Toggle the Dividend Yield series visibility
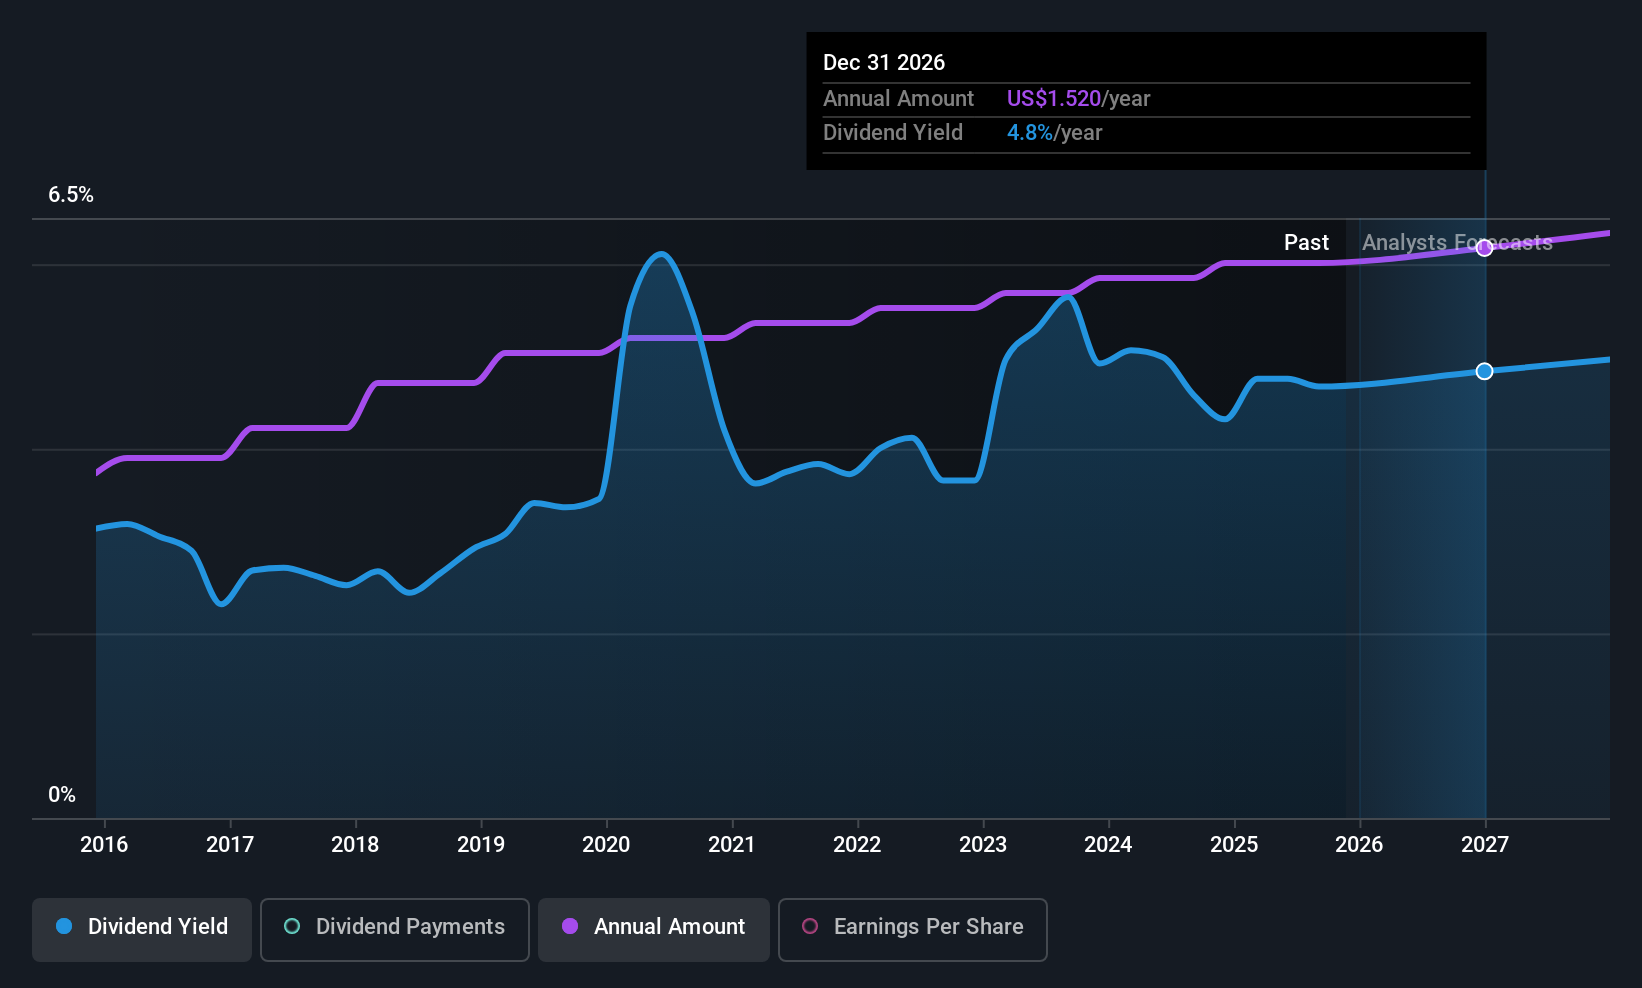The height and width of the screenshot is (988, 1642). click(x=141, y=928)
